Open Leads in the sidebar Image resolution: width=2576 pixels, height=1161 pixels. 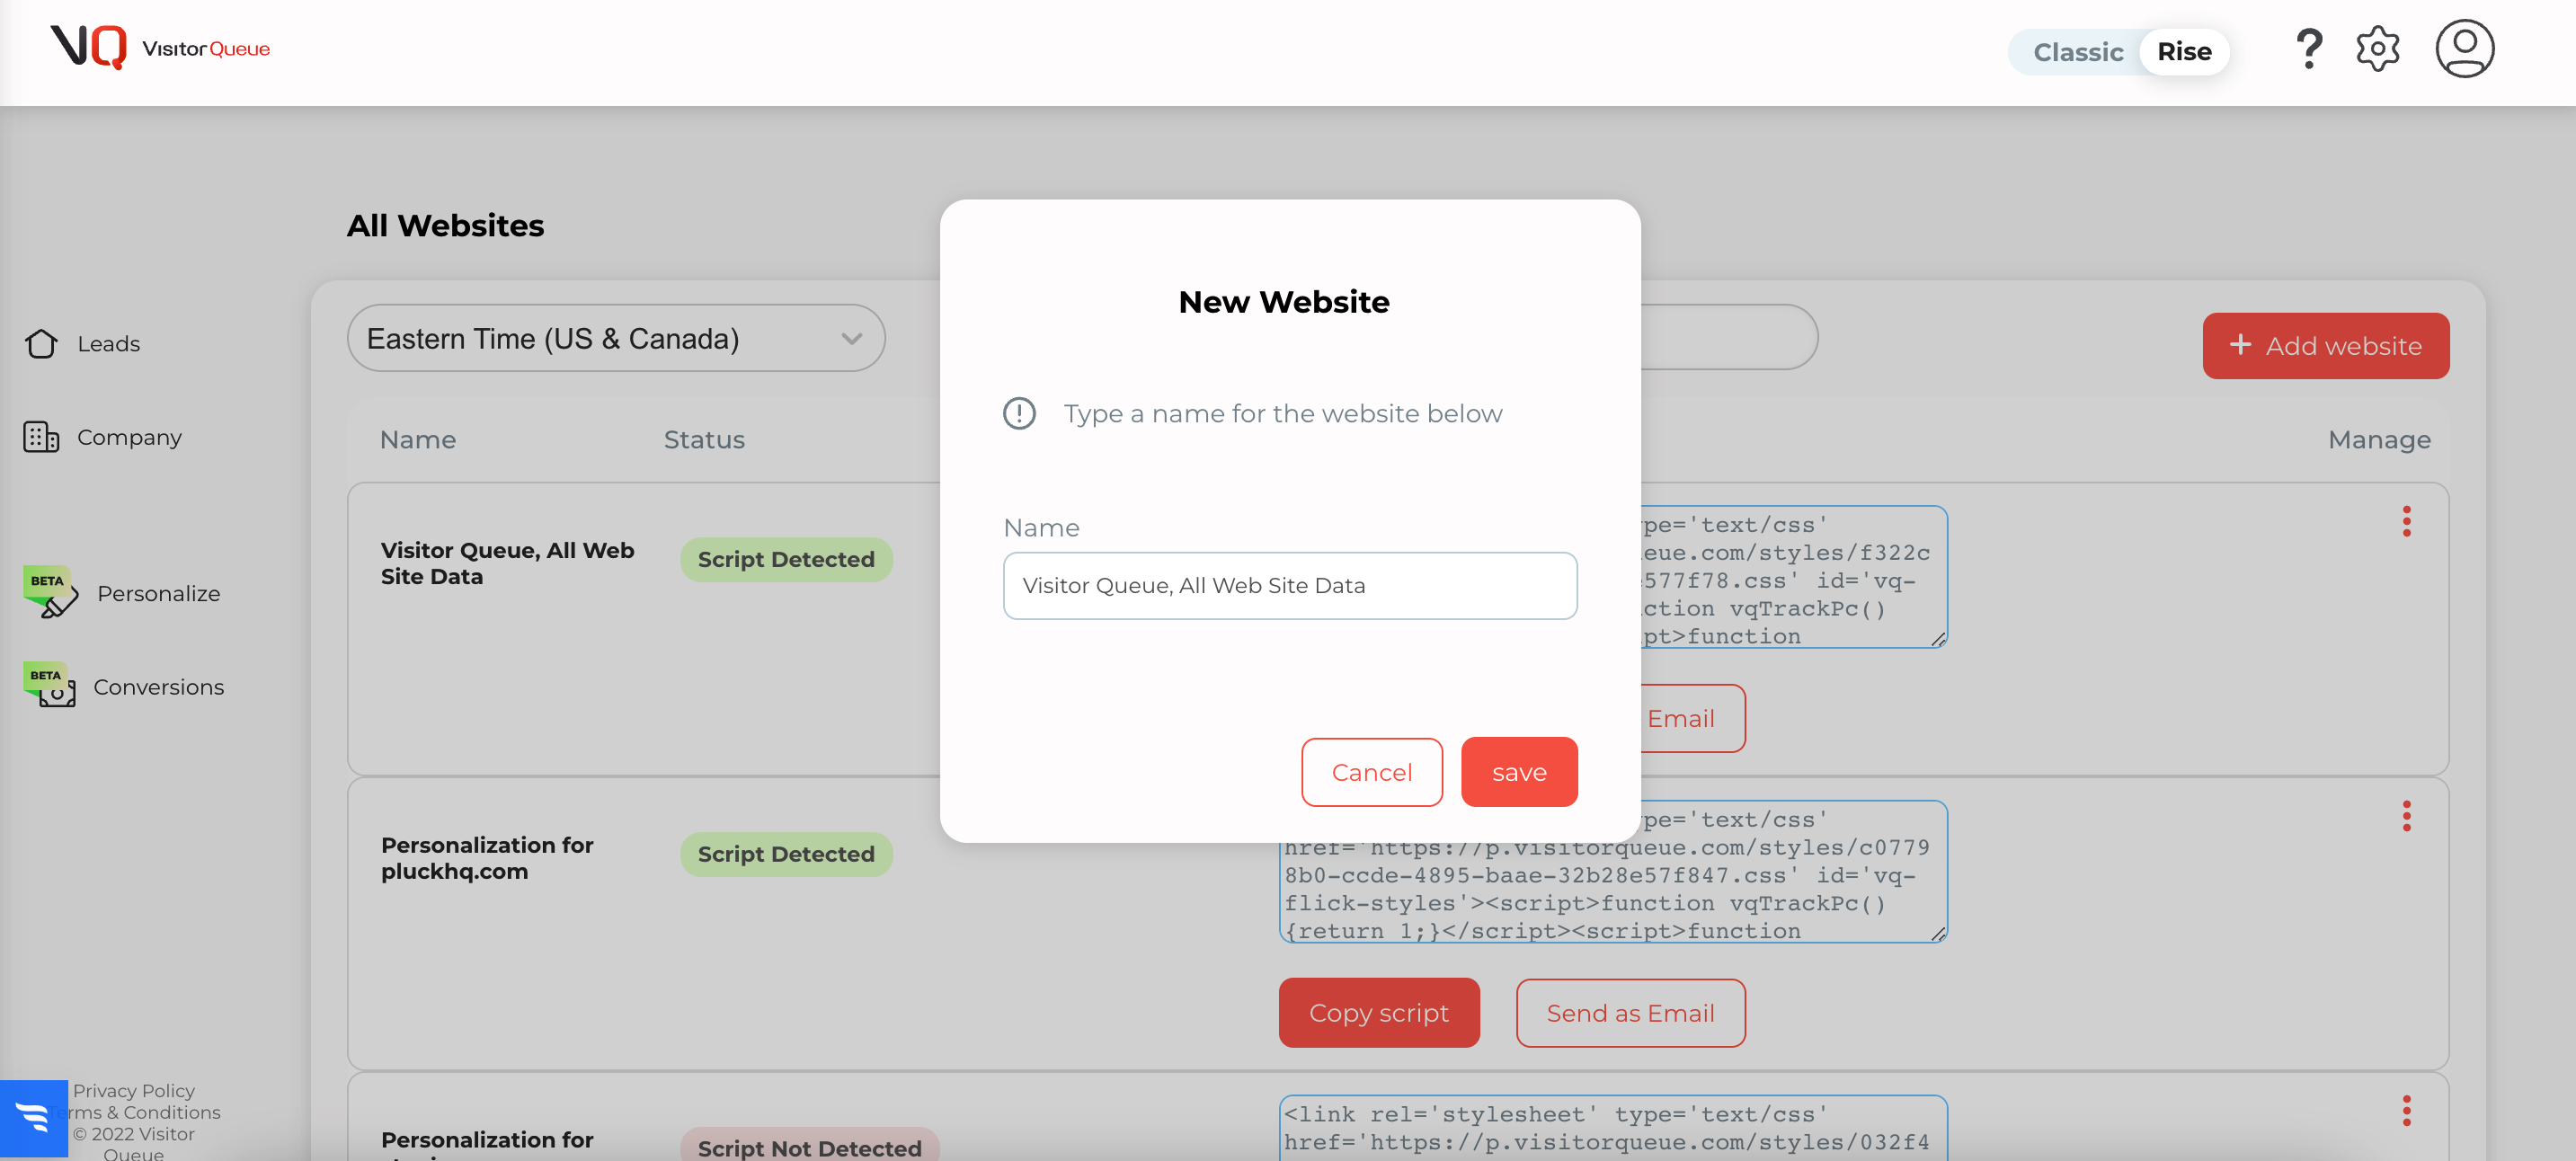108,344
